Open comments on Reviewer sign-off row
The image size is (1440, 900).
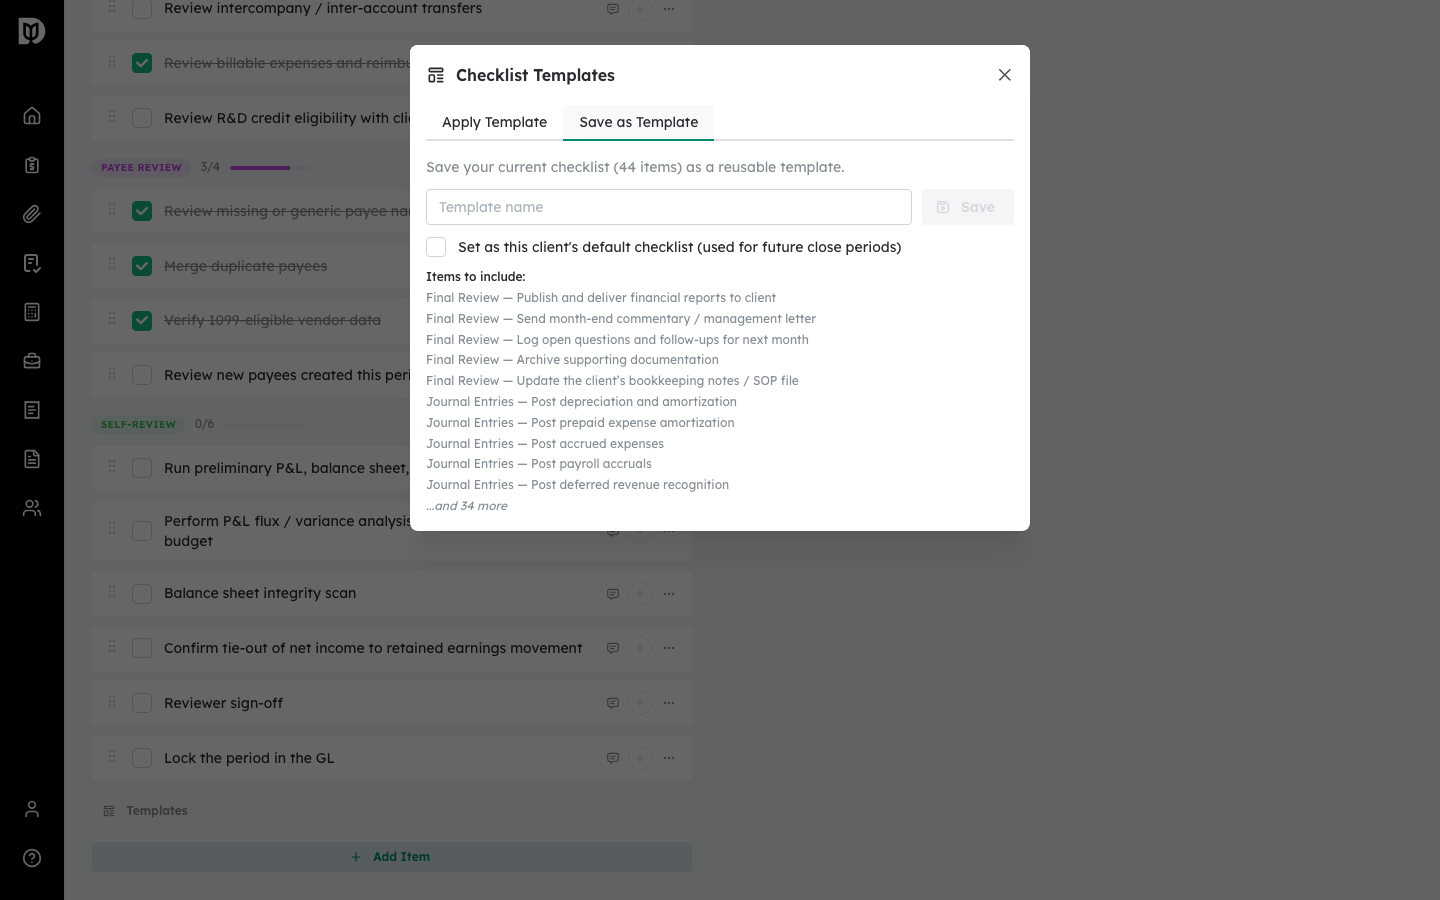[x=613, y=703]
